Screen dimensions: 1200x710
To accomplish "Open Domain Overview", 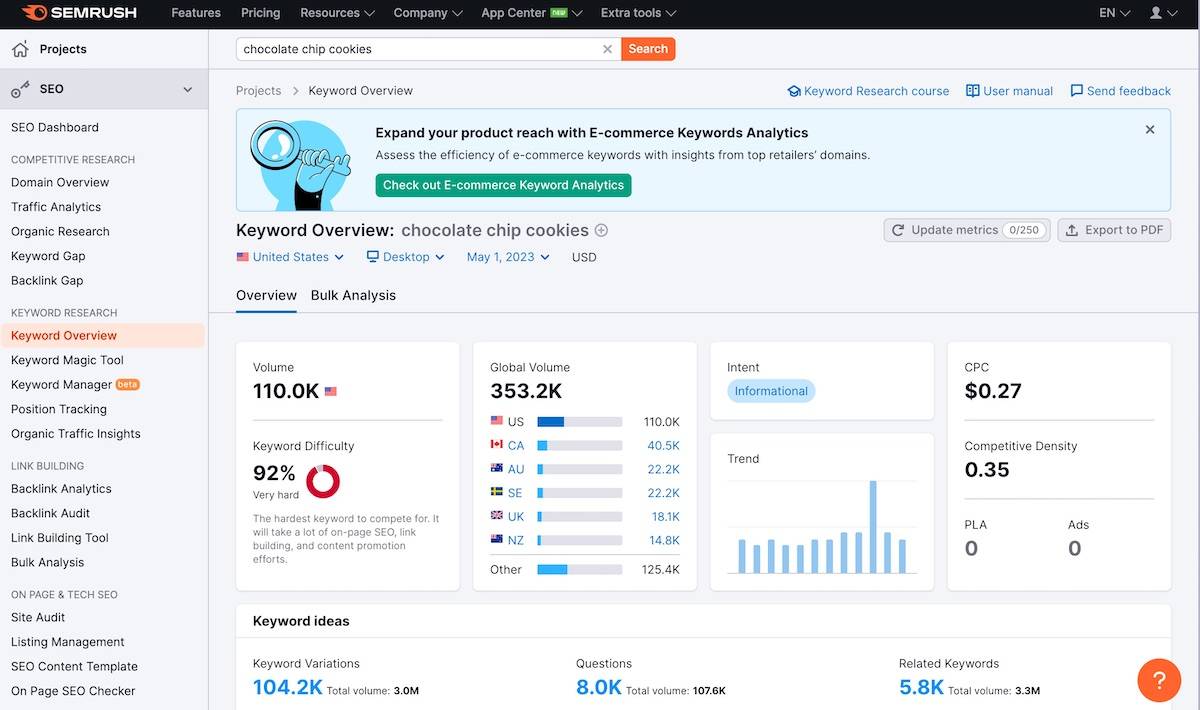I will pos(60,182).
